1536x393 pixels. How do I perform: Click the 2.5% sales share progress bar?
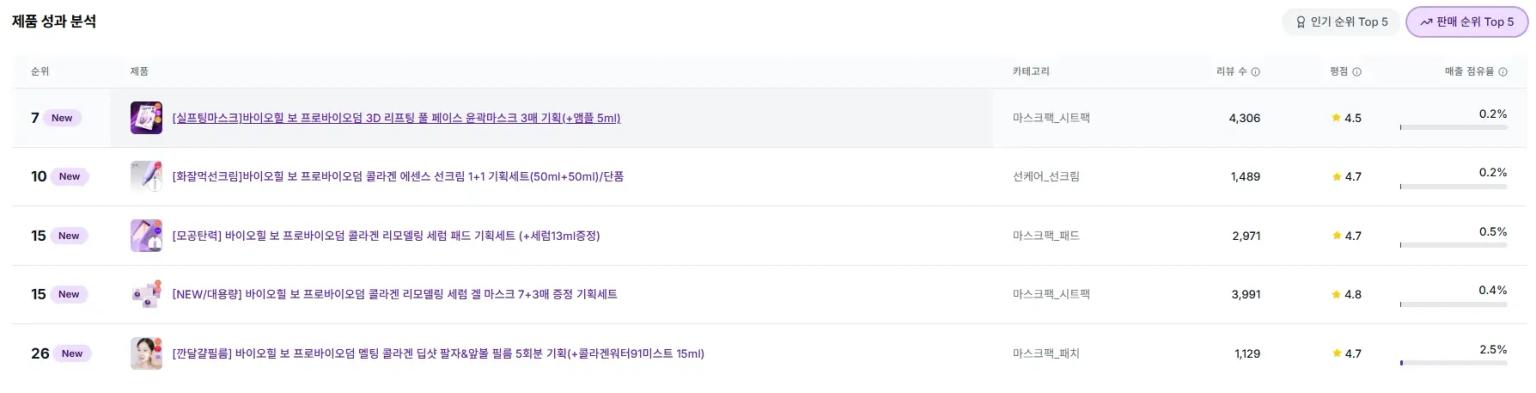[x=1453, y=363]
